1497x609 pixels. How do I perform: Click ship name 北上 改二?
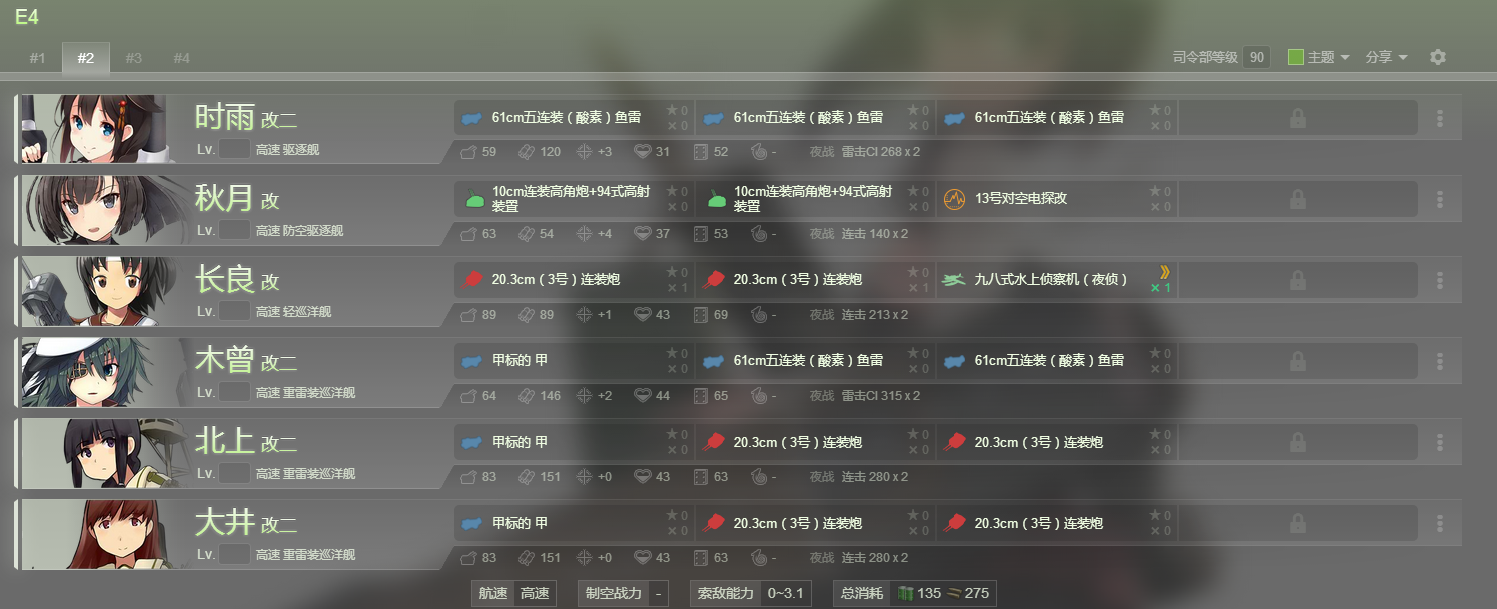246,442
